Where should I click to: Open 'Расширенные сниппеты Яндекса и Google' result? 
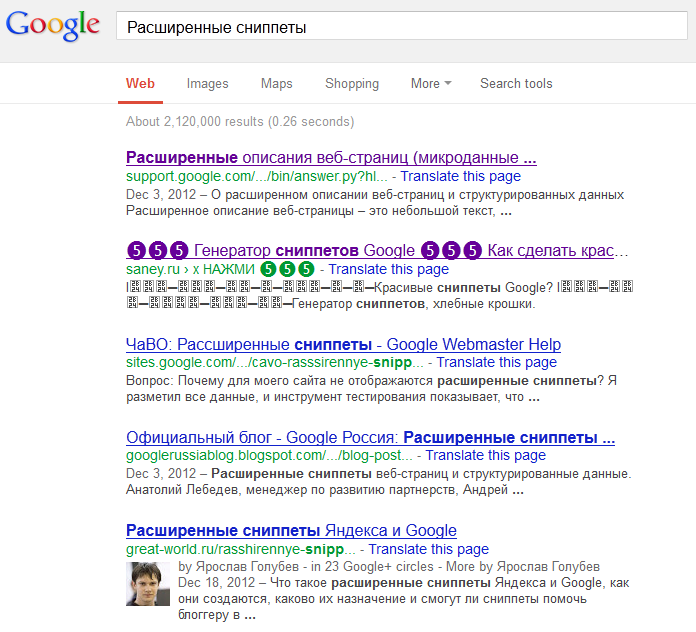pos(291,531)
